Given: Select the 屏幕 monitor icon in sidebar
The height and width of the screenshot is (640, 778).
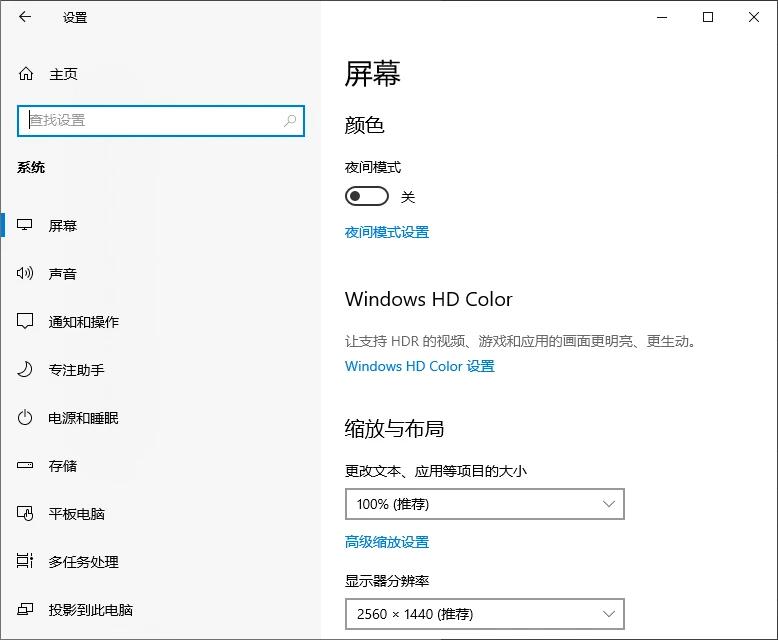Looking at the screenshot, I should coord(26,226).
